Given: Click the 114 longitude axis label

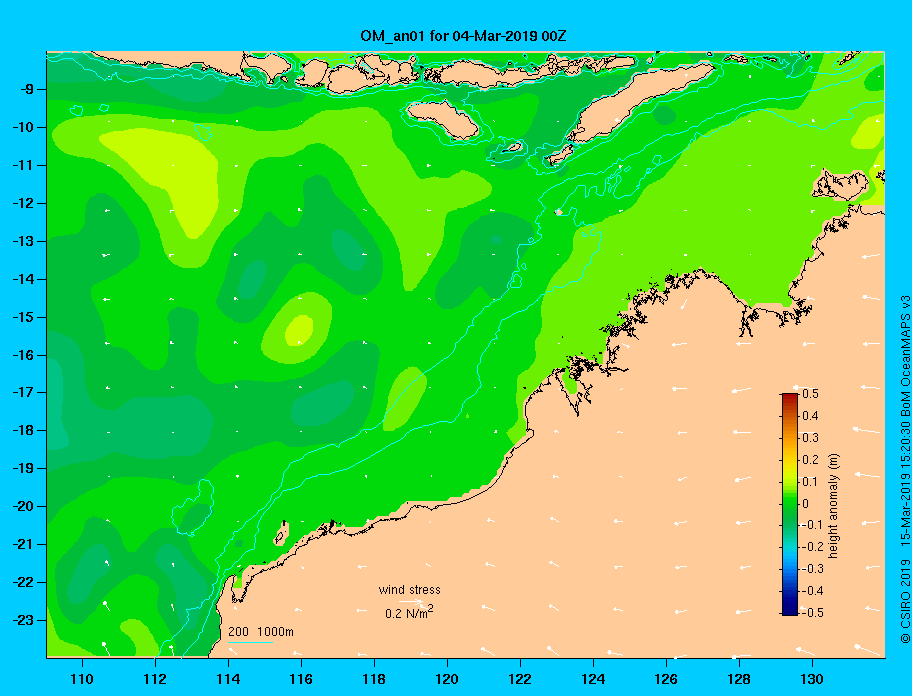Looking at the screenshot, I should [228, 679].
